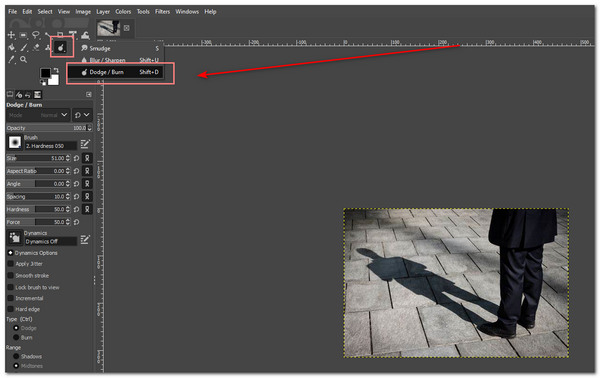Image resolution: width=600 pixels, height=378 pixels.
Task: Open the Mode dropdown
Action: click(x=38, y=115)
